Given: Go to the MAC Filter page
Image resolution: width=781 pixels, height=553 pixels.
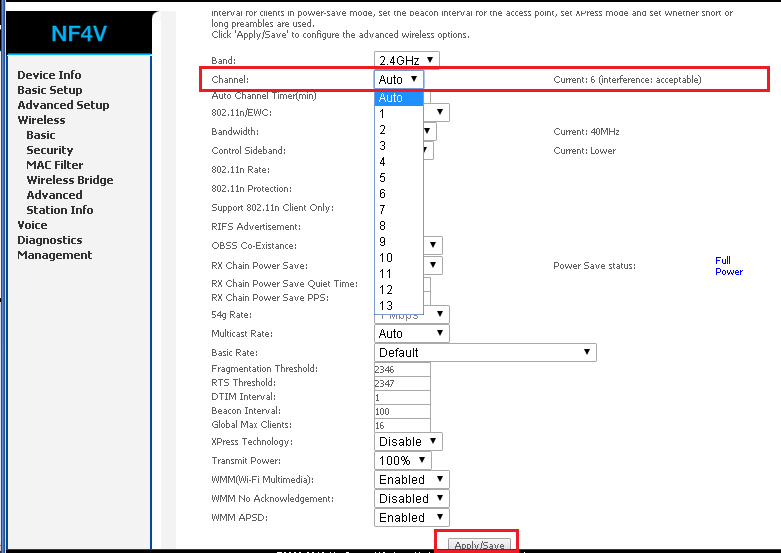Looking at the screenshot, I should pyautogui.click(x=54, y=164).
